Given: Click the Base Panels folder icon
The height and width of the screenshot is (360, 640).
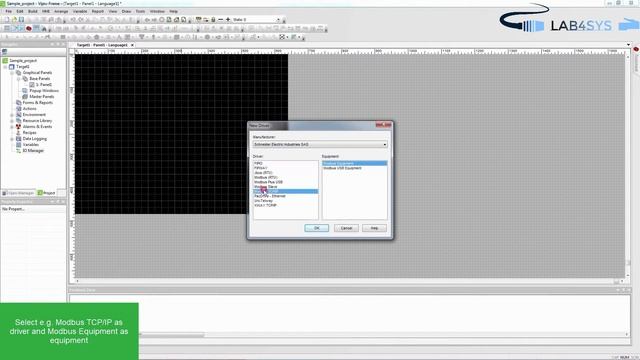Looking at the screenshot, I should (25, 78).
